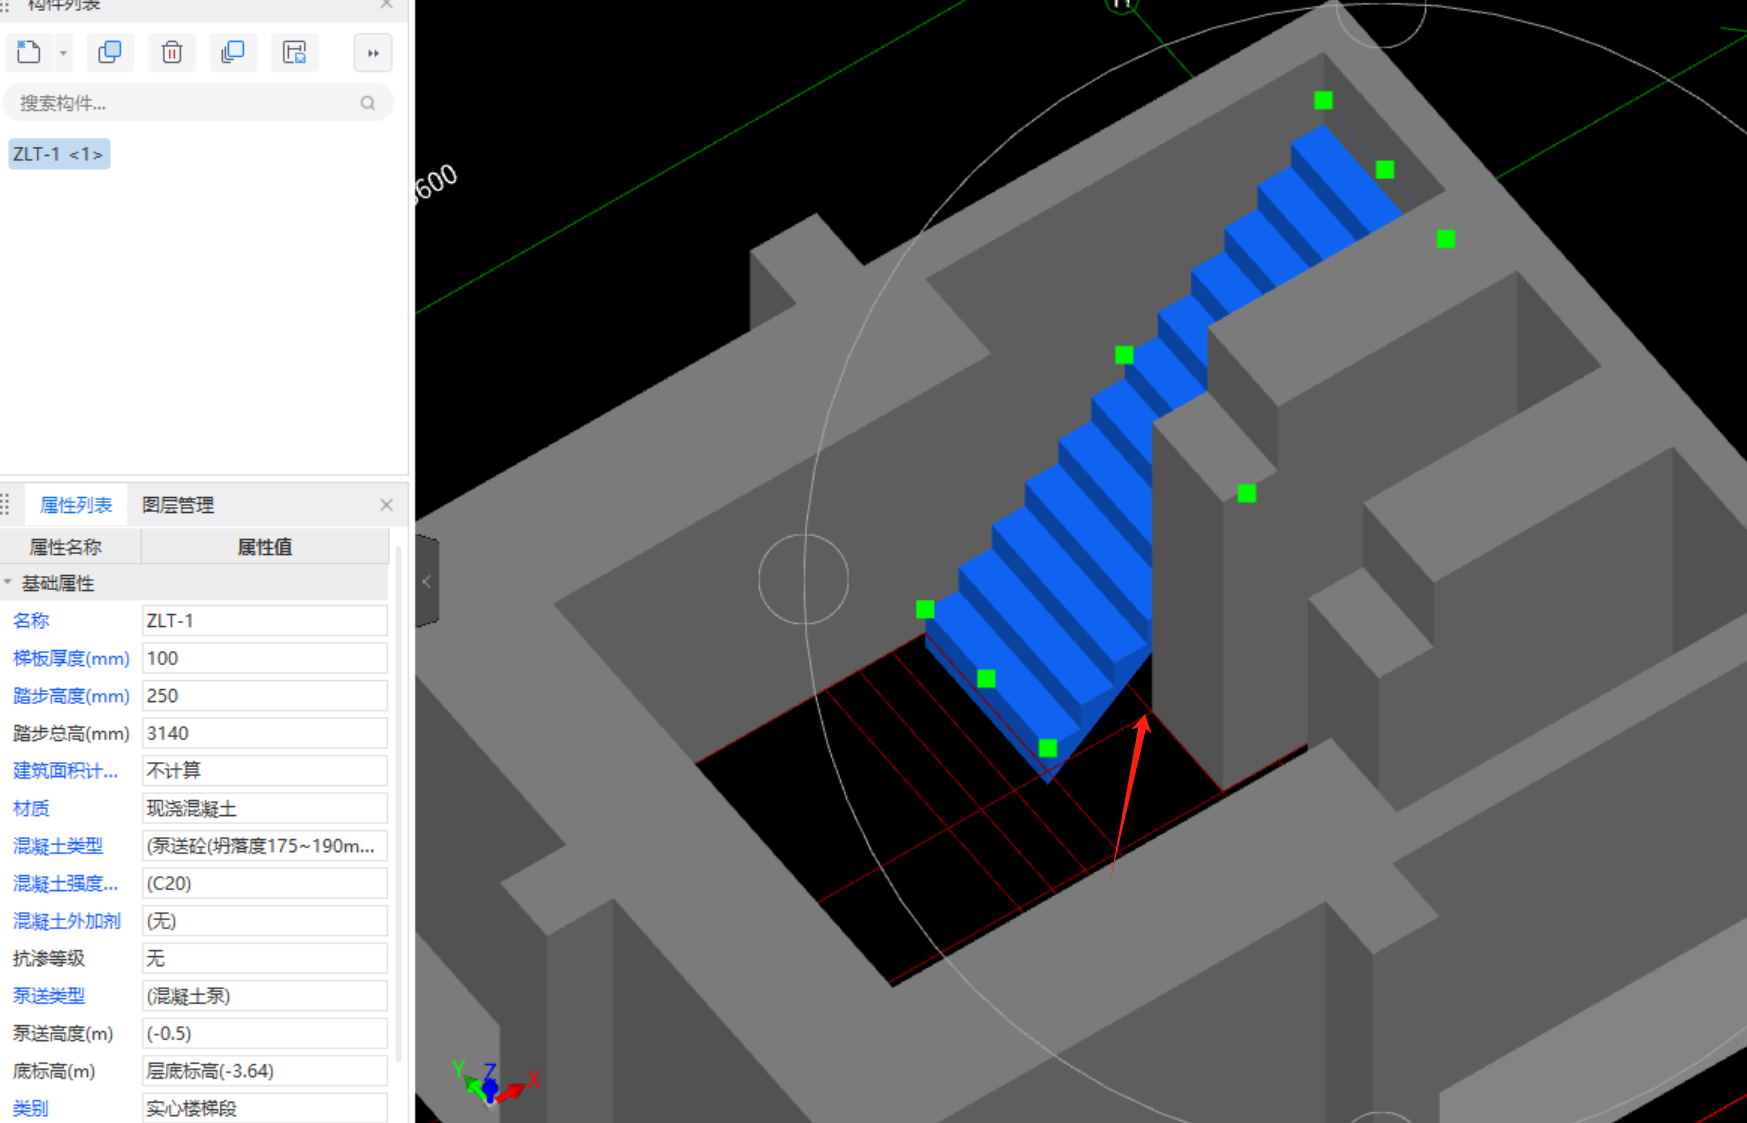Click the copy component icon
The image size is (1747, 1123).
(110, 52)
